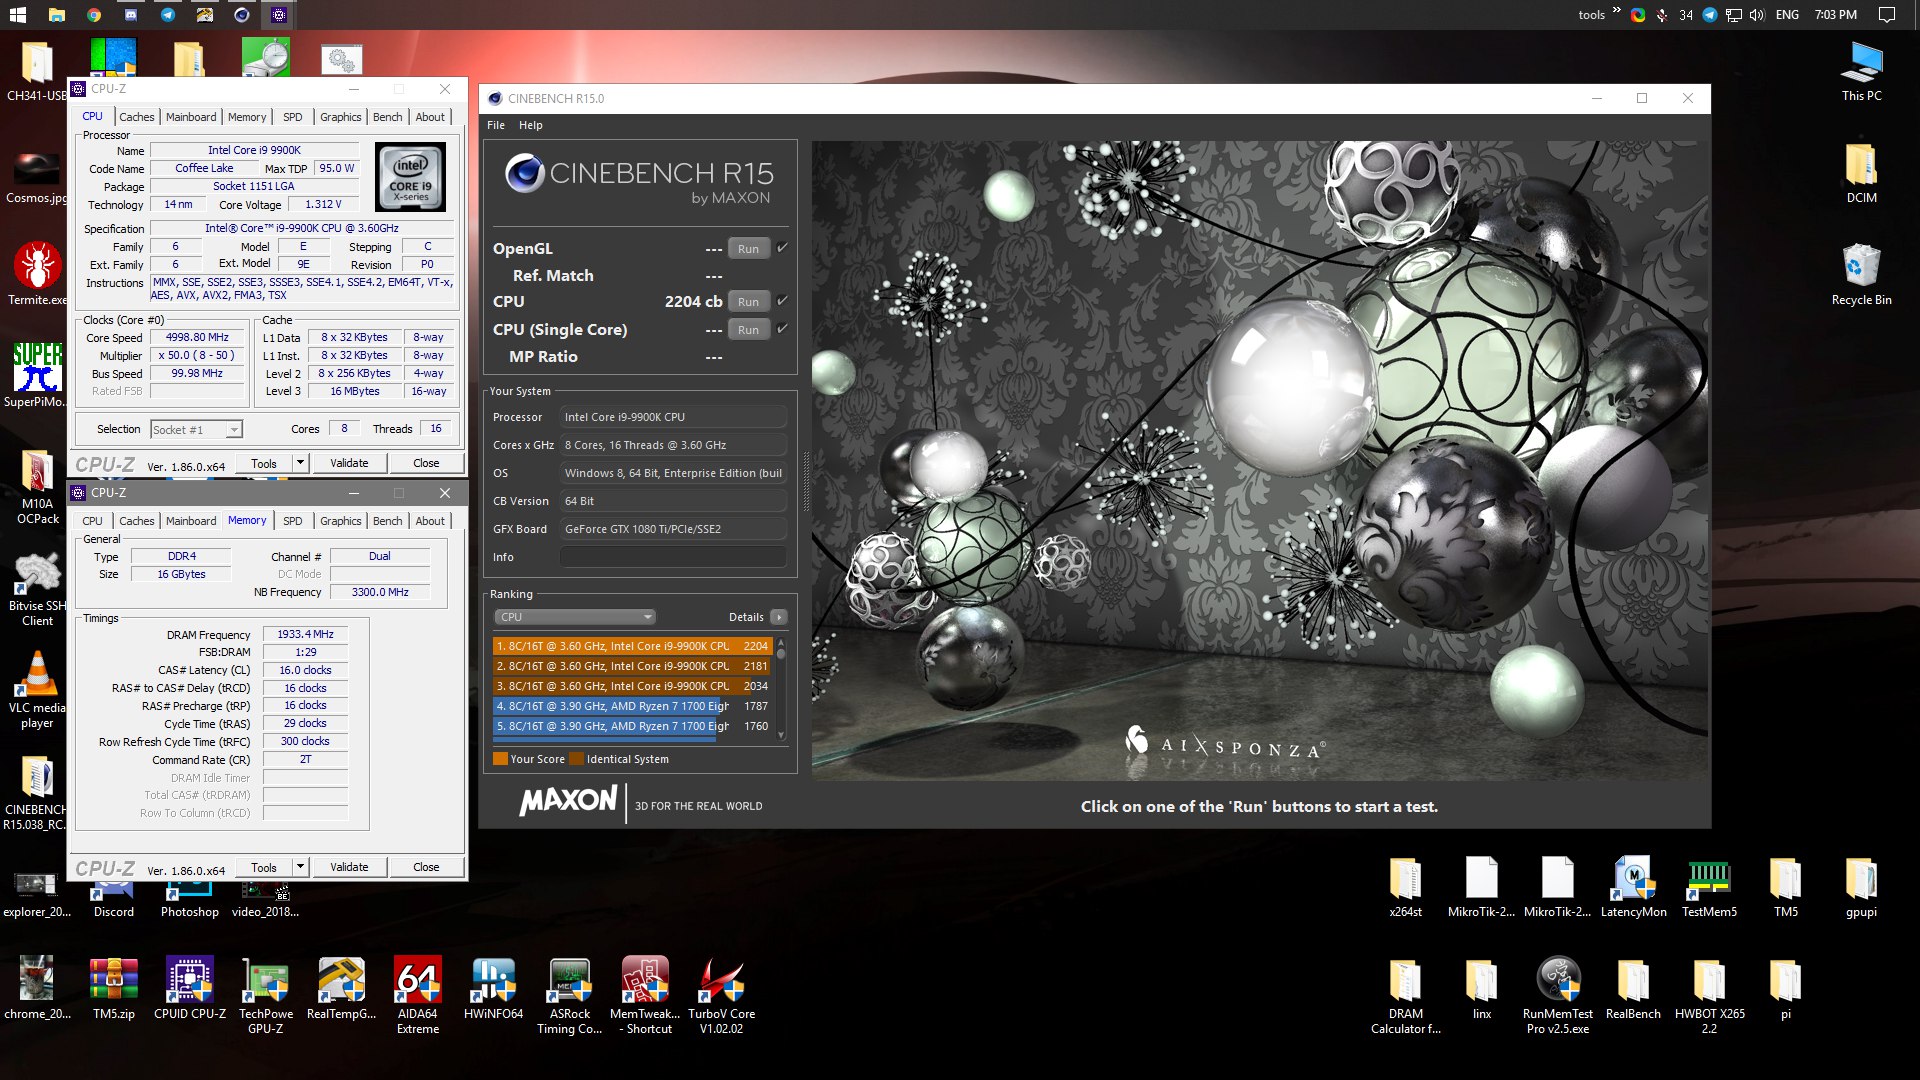Switch to SPD tab in Memory CPU-Z
Viewport: 1920px width, 1080px height.
coord(292,521)
